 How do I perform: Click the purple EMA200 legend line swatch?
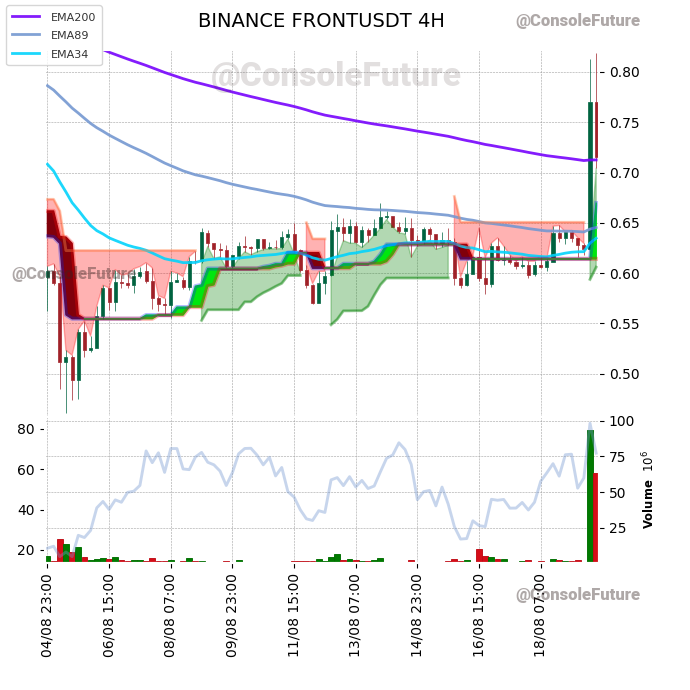[x=26, y=17]
